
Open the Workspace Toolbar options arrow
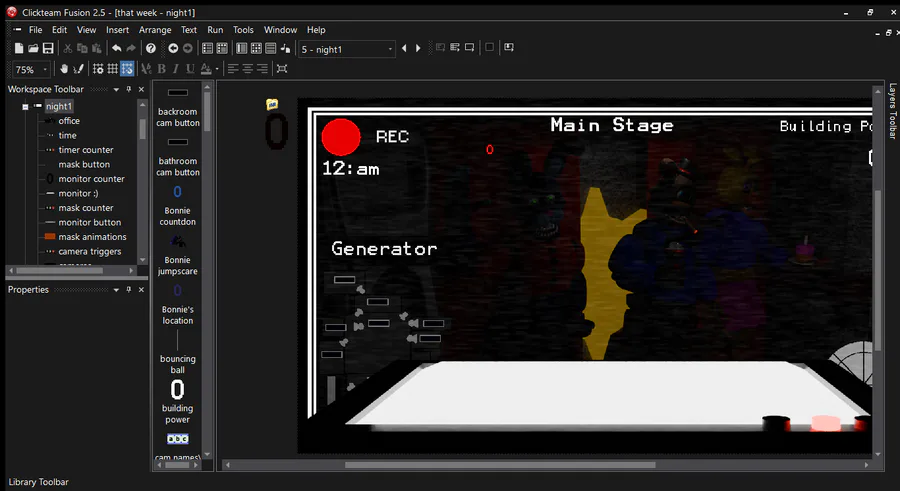[x=116, y=89]
